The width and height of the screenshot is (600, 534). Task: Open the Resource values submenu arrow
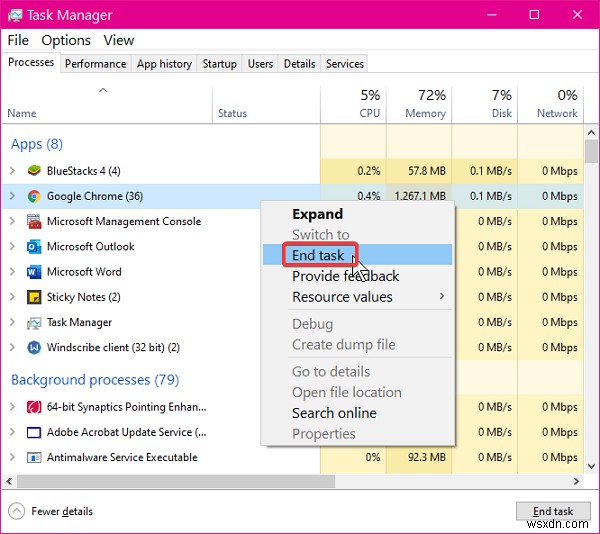442,296
